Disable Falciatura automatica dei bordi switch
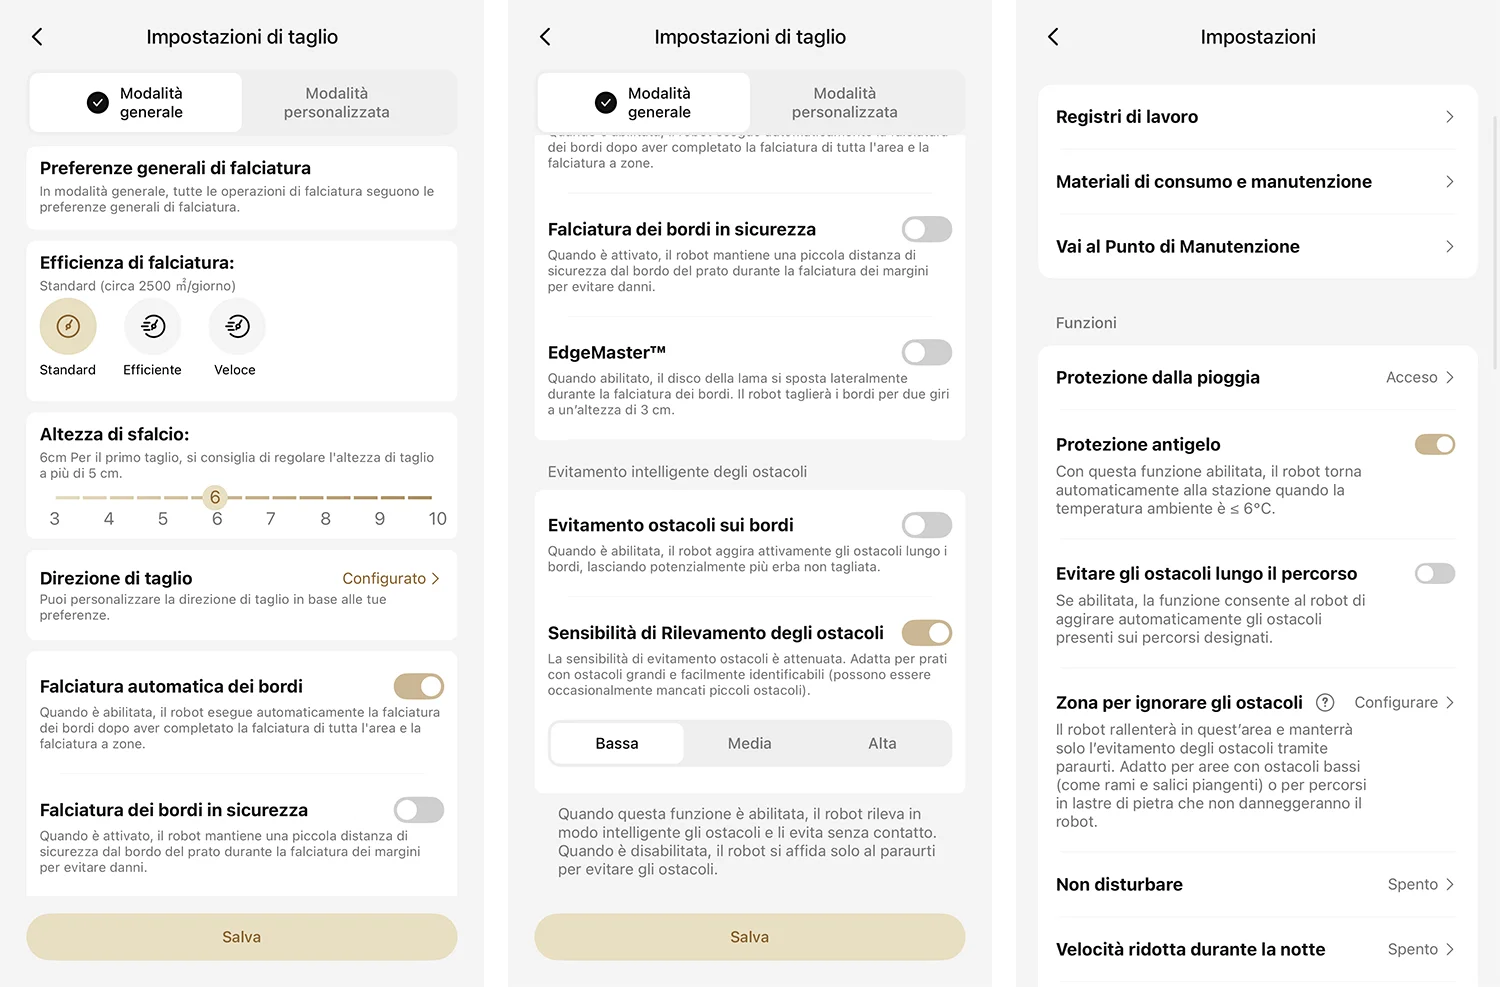This screenshot has height=987, width=1500. (x=419, y=686)
